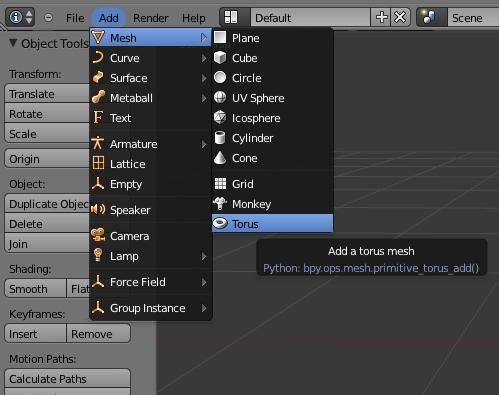Expand the Curve submenu
Image resolution: width=499 pixels, height=395 pixels.
pos(151,58)
